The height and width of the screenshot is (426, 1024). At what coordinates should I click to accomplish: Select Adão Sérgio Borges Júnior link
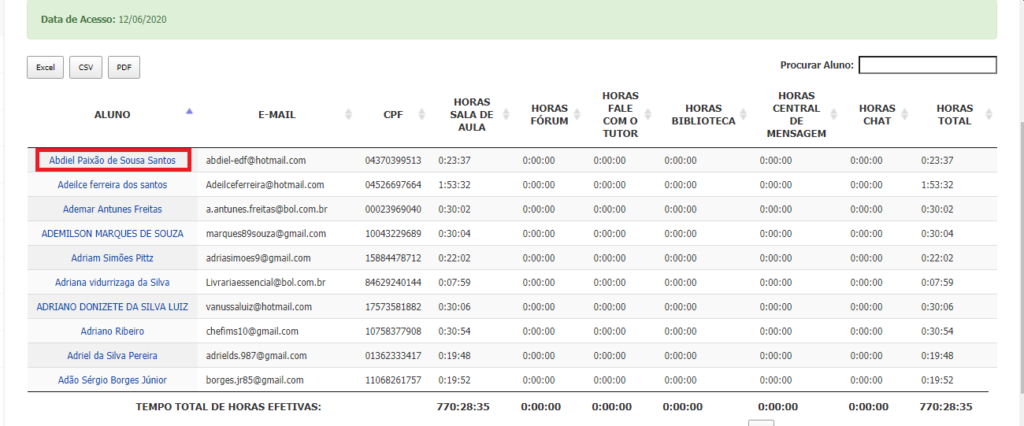(112, 380)
